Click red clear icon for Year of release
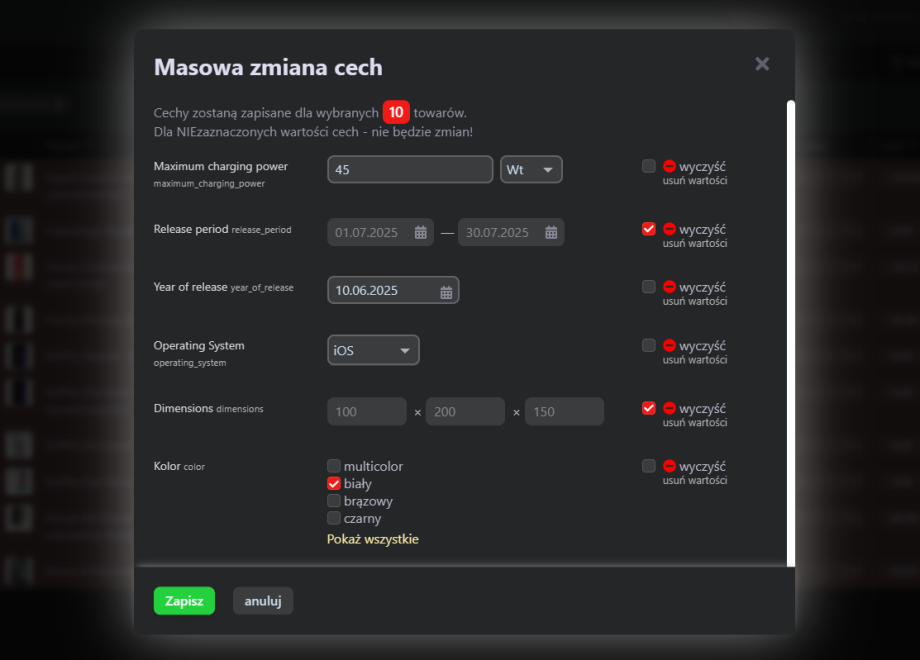 click(669, 287)
